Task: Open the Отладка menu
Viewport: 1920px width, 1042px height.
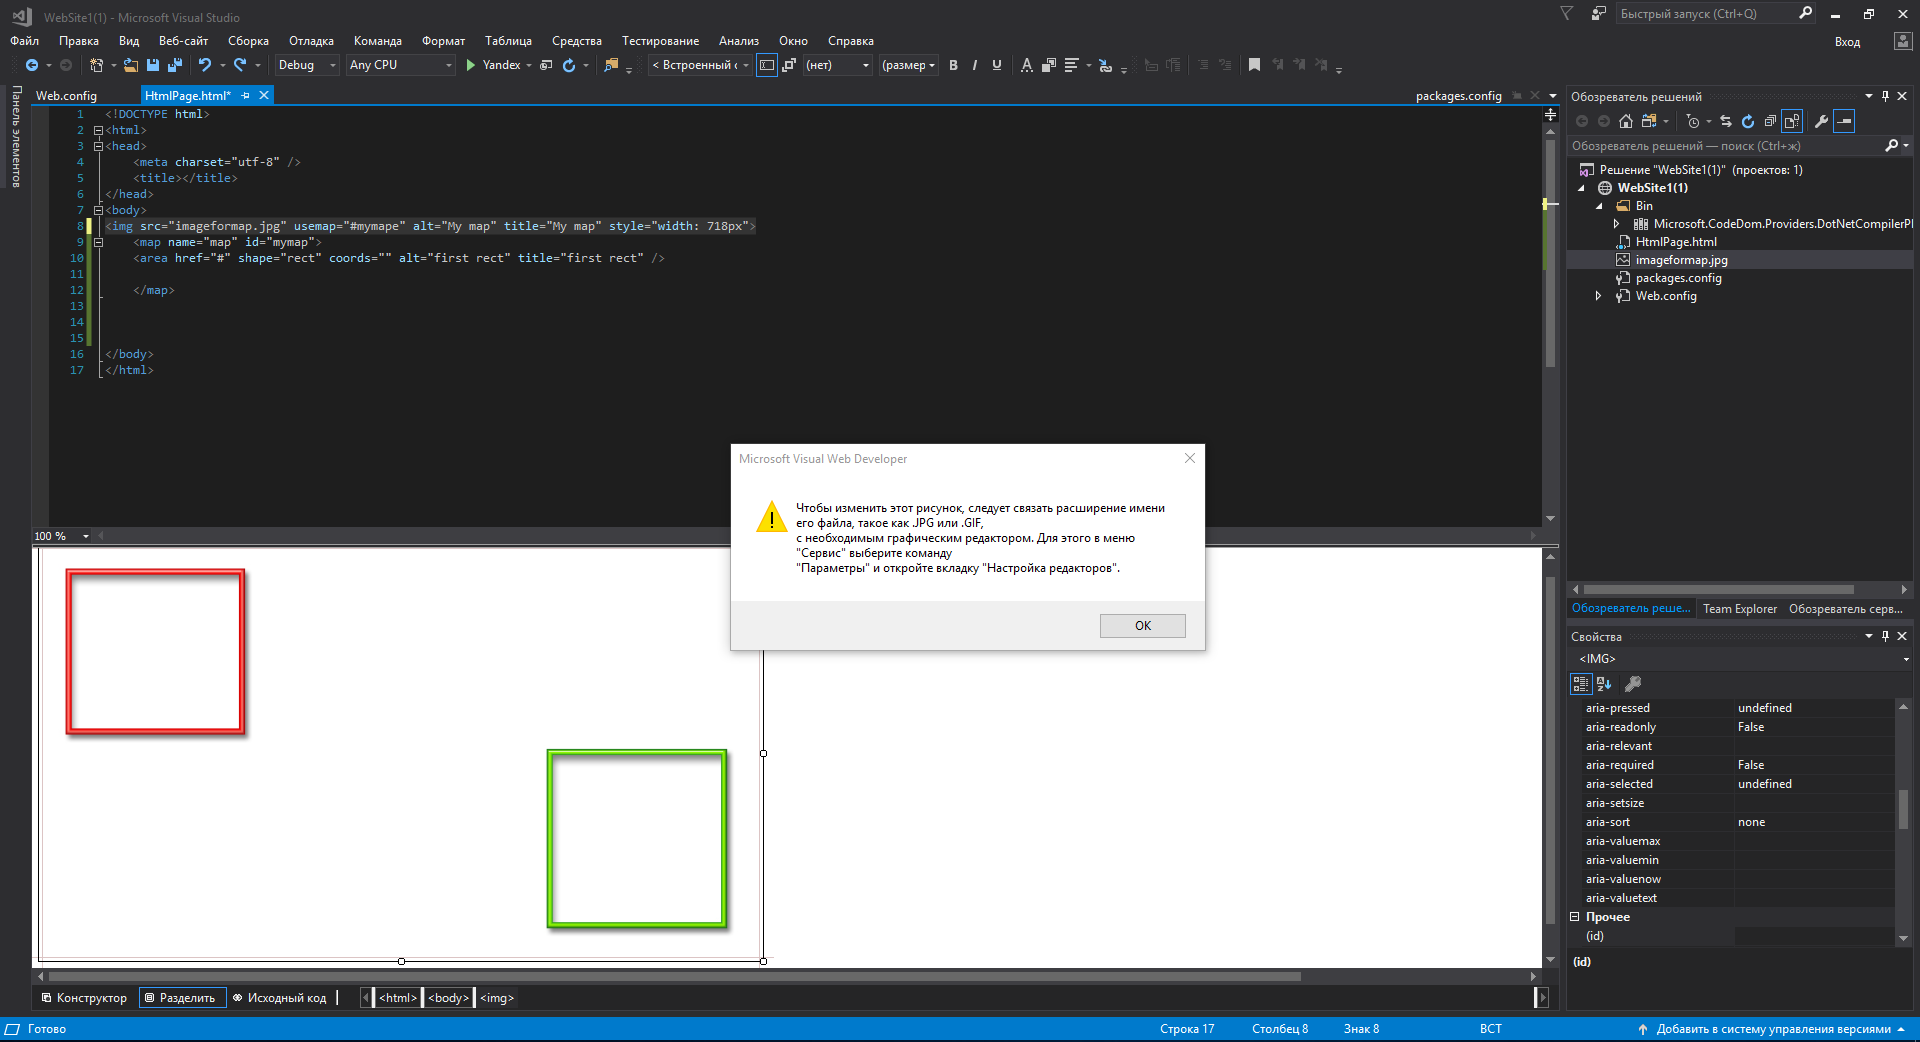Action: point(311,41)
